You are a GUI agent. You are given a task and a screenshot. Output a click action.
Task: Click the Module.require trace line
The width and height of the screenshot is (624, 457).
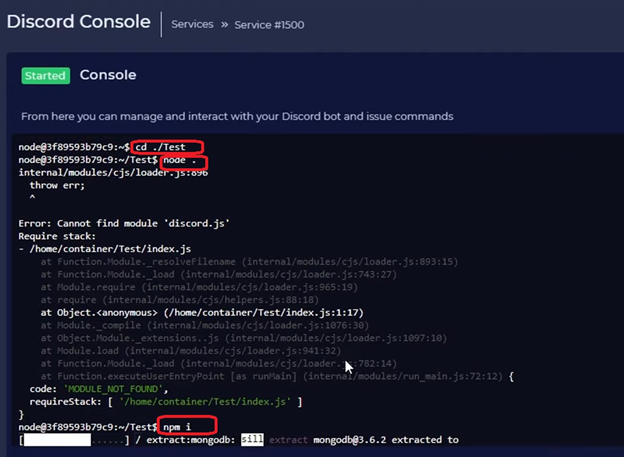click(199, 287)
